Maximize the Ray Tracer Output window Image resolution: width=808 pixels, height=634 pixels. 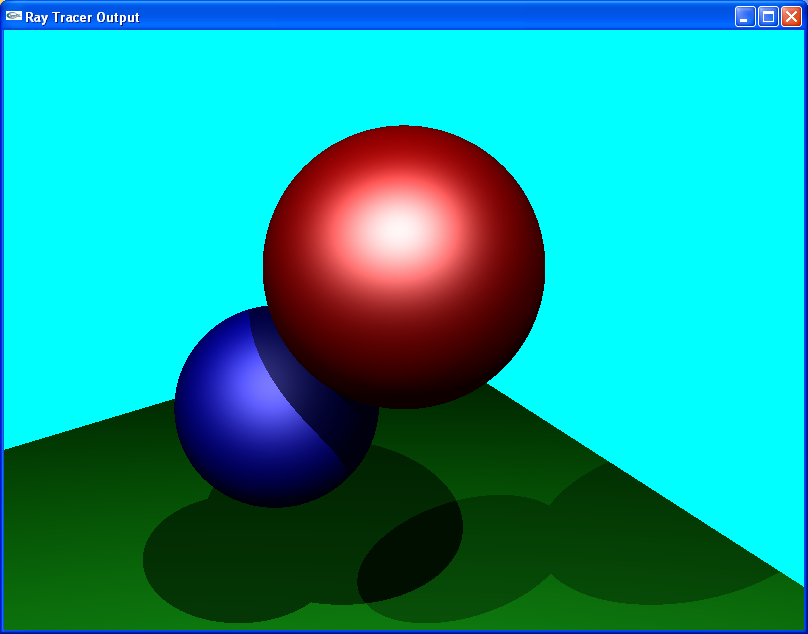768,16
